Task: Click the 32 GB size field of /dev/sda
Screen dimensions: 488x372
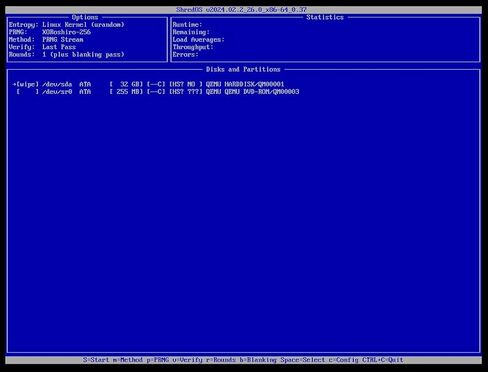Action: click(x=126, y=84)
